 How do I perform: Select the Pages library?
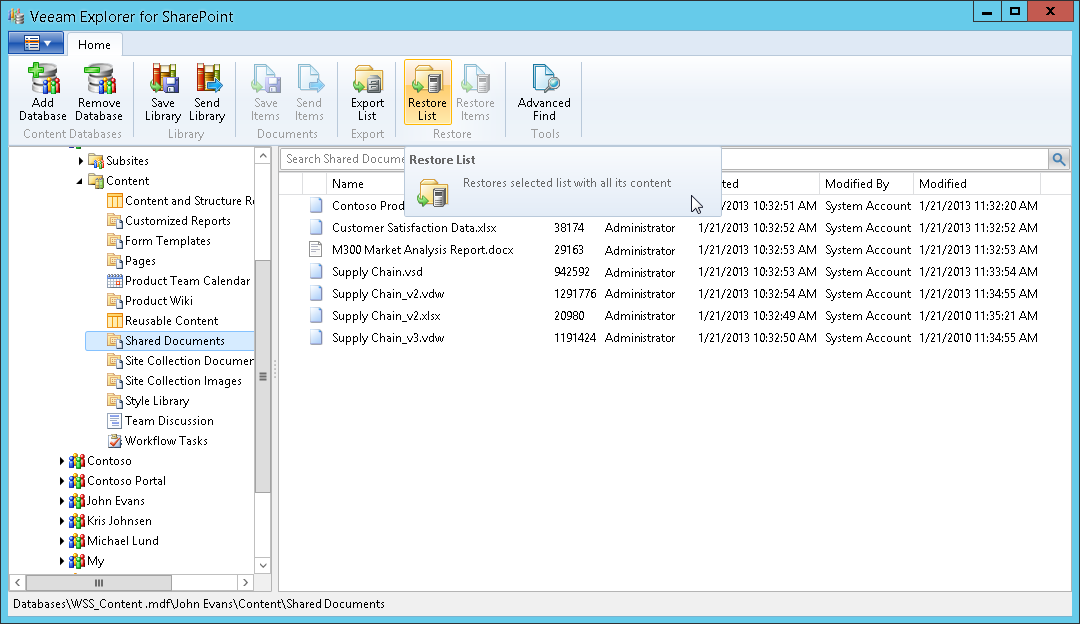pyautogui.click(x=132, y=261)
